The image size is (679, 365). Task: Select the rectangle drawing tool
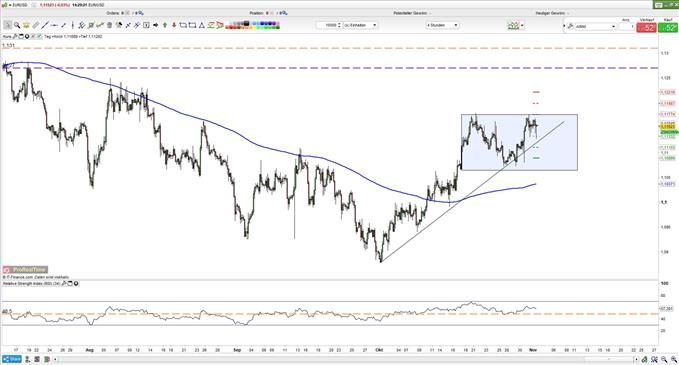[192, 25]
